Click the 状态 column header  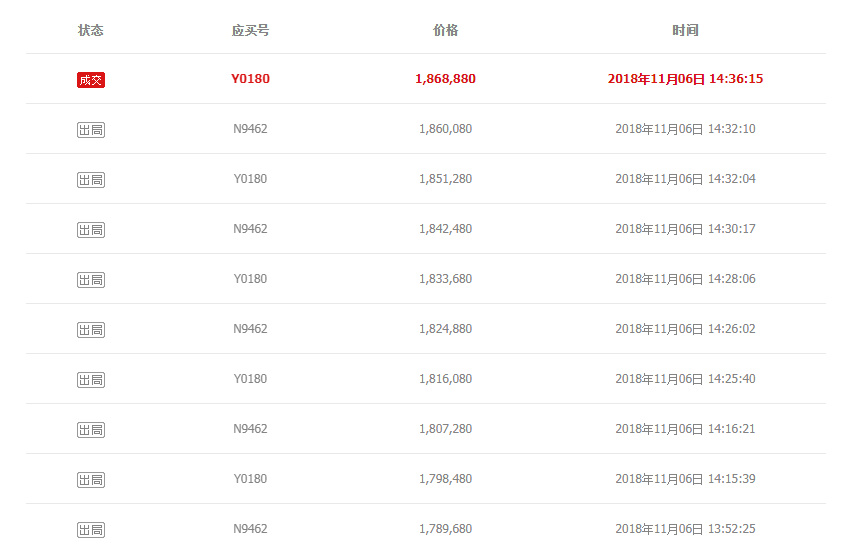91,30
